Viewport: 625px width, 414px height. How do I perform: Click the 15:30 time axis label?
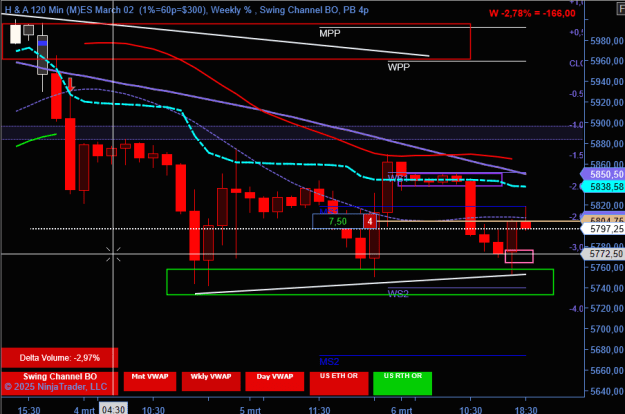[29, 410]
